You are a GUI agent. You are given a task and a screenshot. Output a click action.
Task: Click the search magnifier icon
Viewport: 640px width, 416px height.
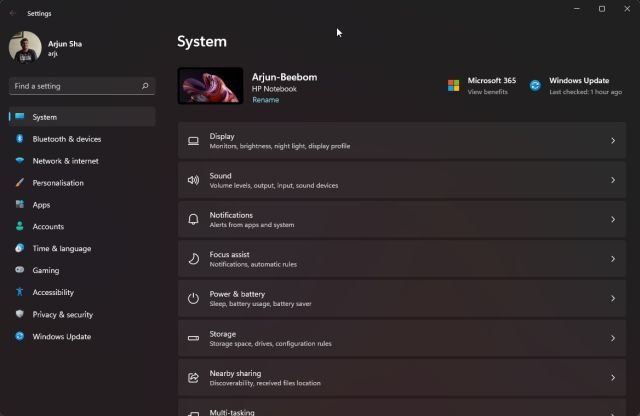point(145,86)
